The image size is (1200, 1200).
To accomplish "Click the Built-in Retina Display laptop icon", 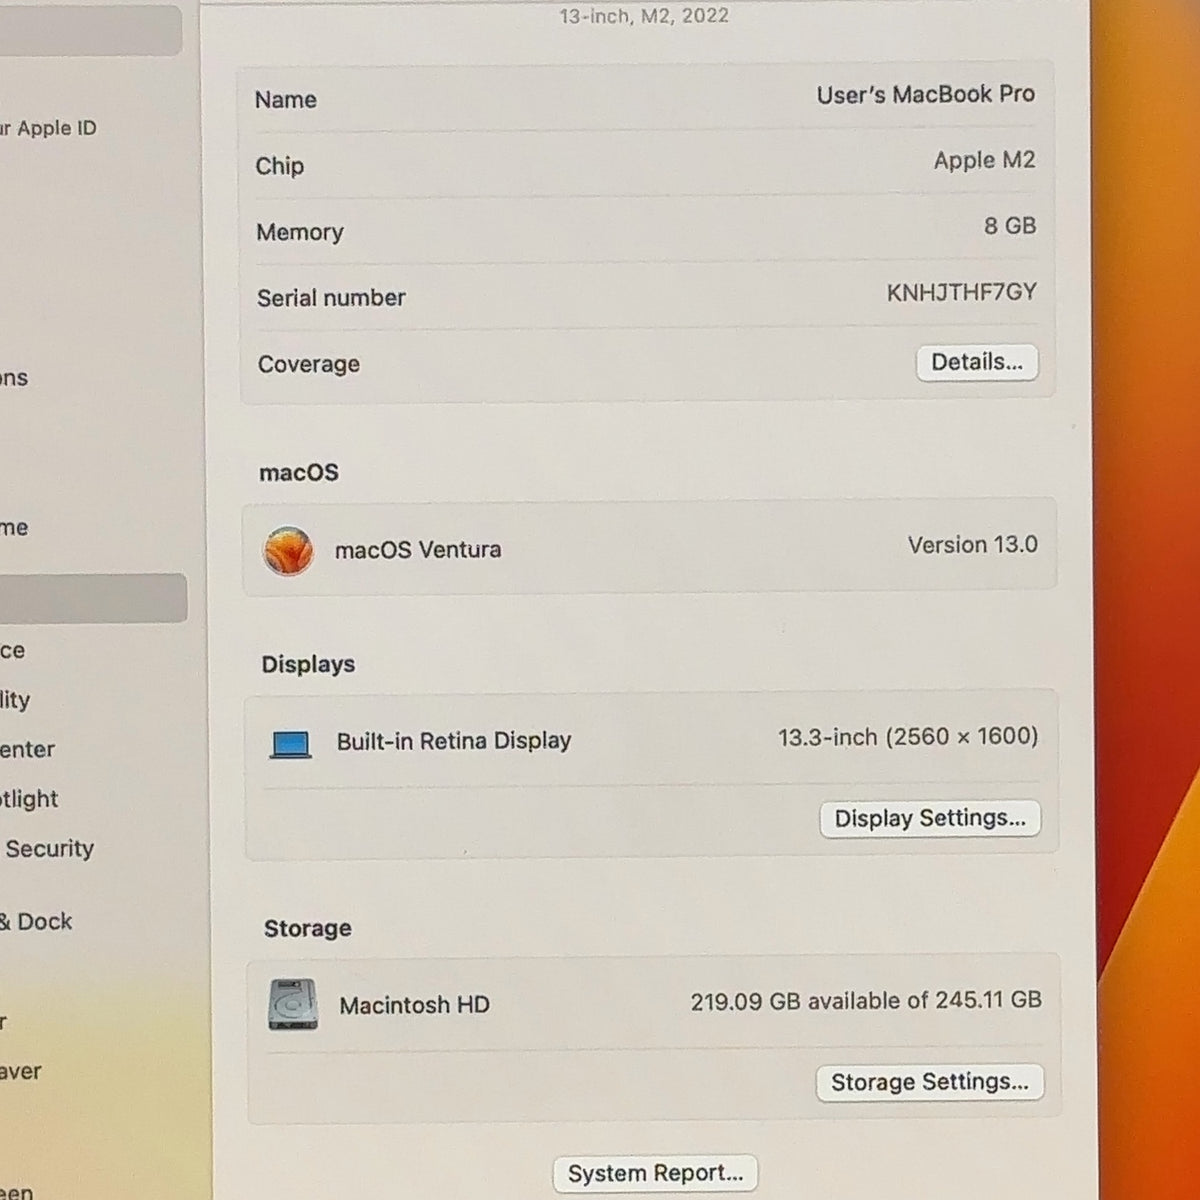I will tap(291, 745).
